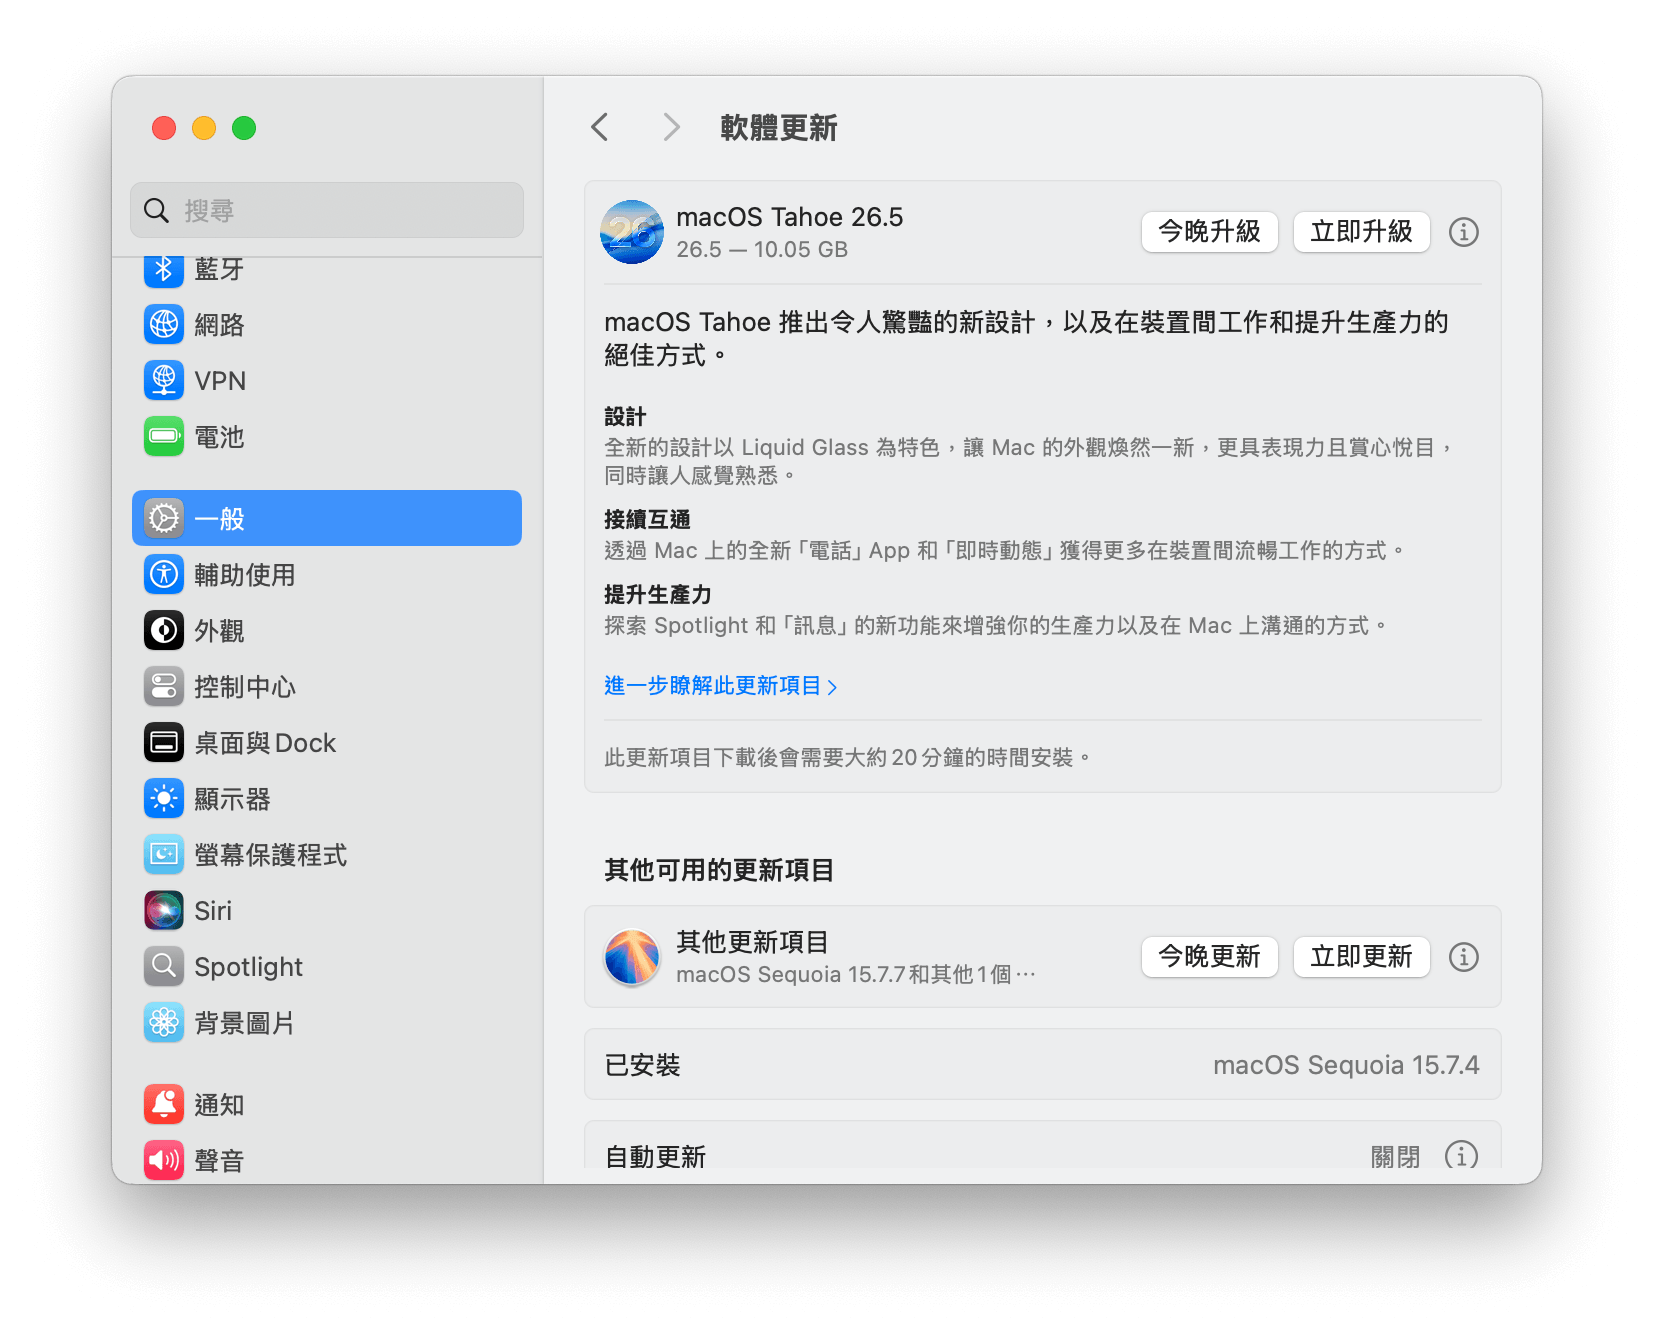Click the 設計 section heading
1654x1332 pixels.
tap(625, 417)
